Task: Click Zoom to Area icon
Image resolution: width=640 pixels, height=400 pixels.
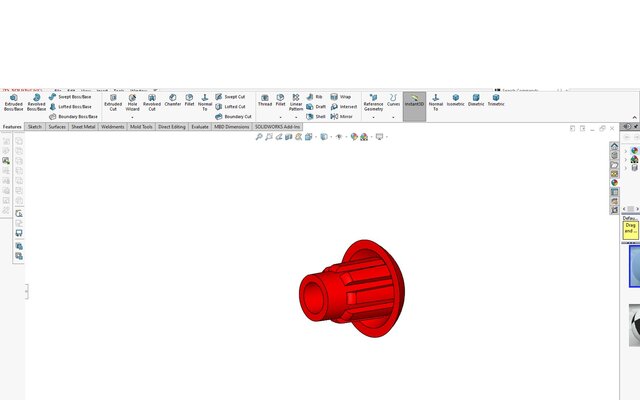Action: point(269,137)
